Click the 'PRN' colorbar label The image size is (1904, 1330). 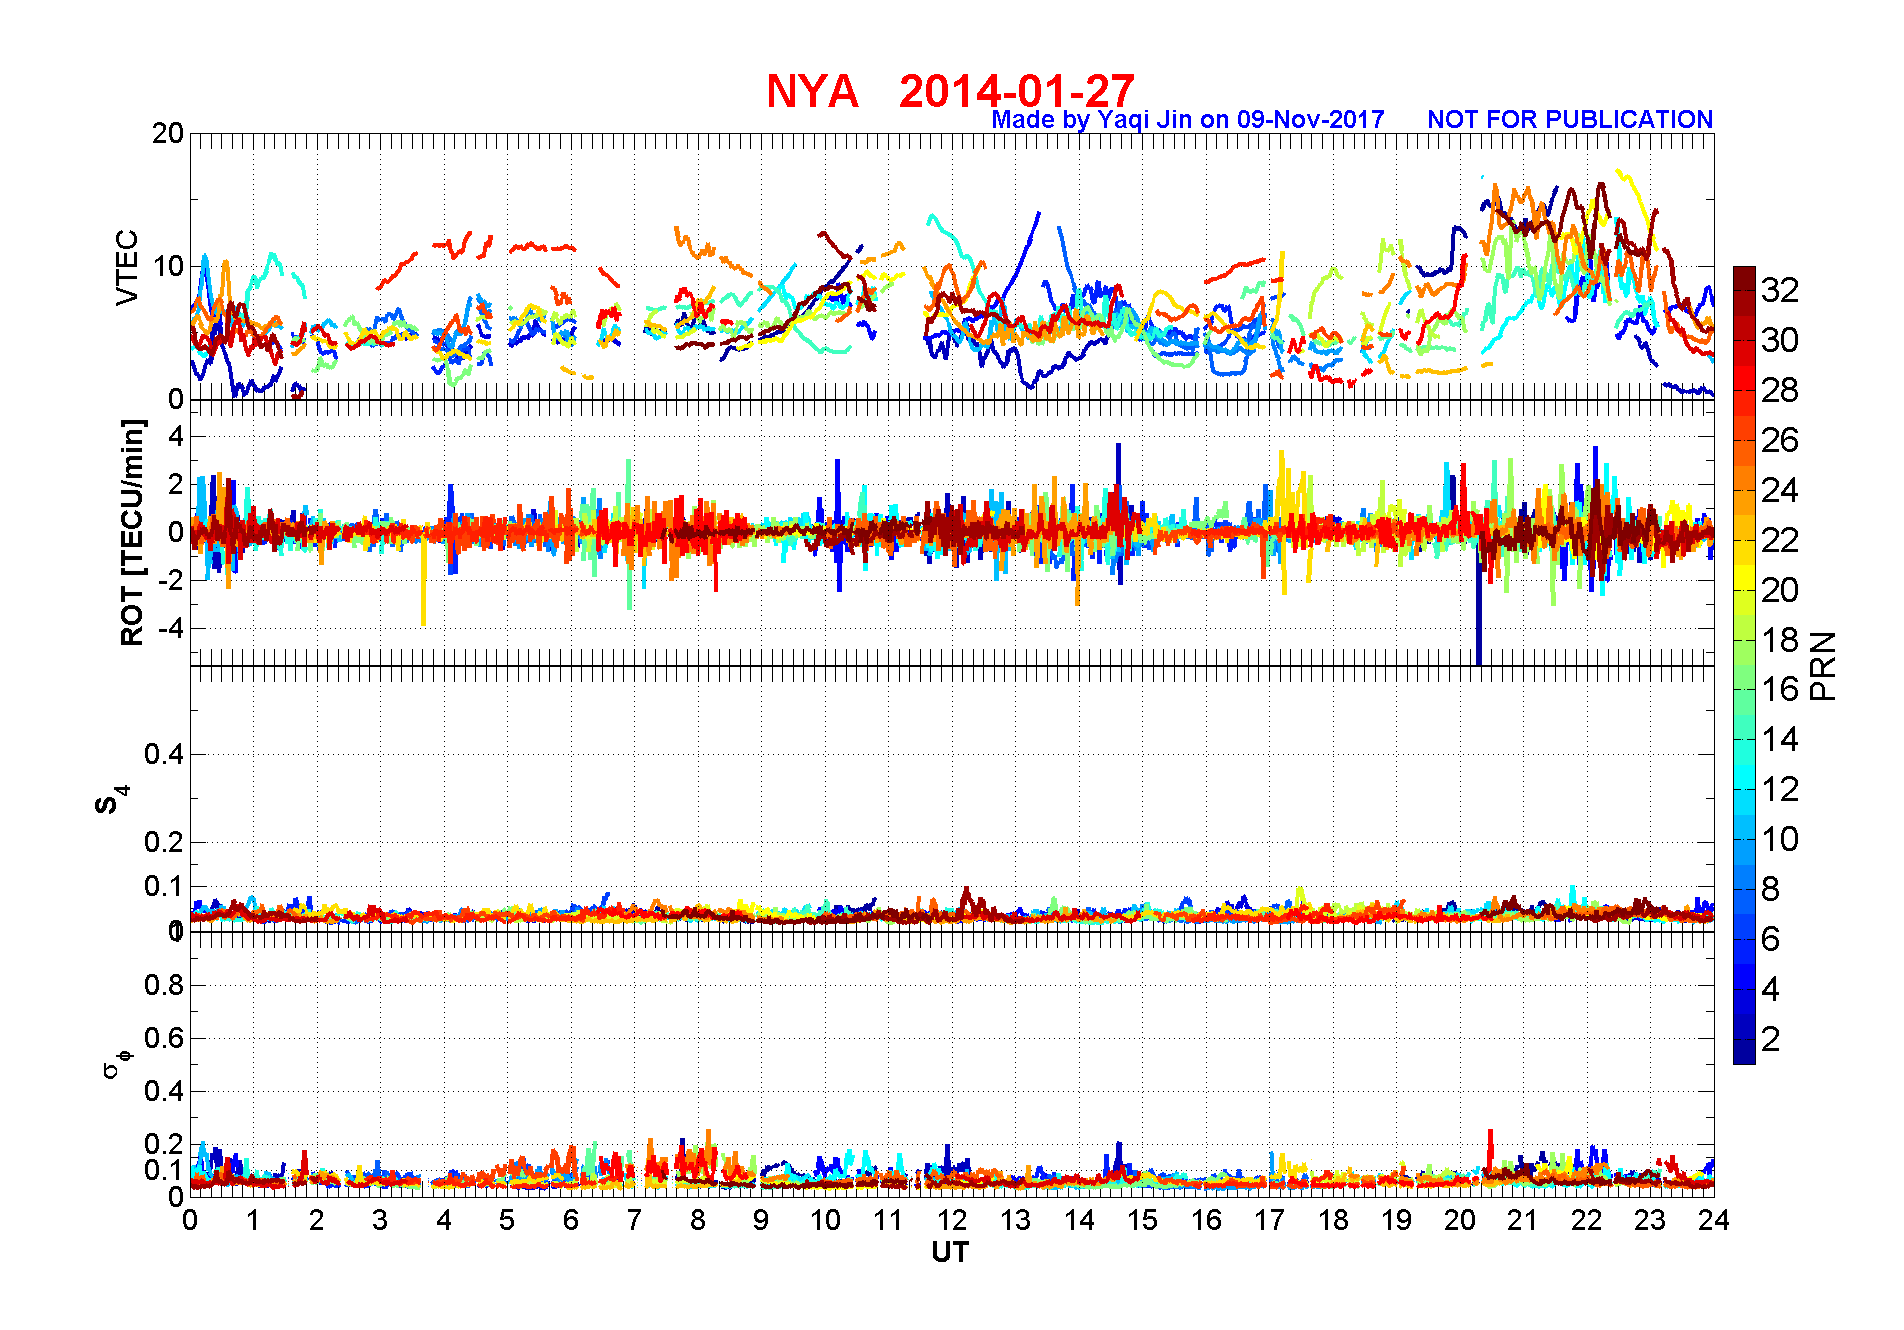point(1824,666)
